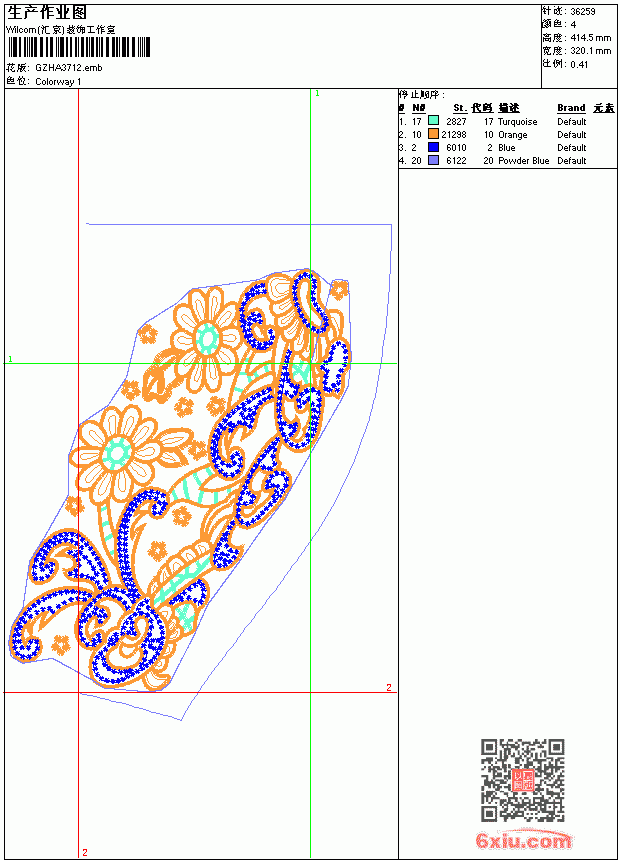Click the red marker 2 at bottom

point(85,852)
